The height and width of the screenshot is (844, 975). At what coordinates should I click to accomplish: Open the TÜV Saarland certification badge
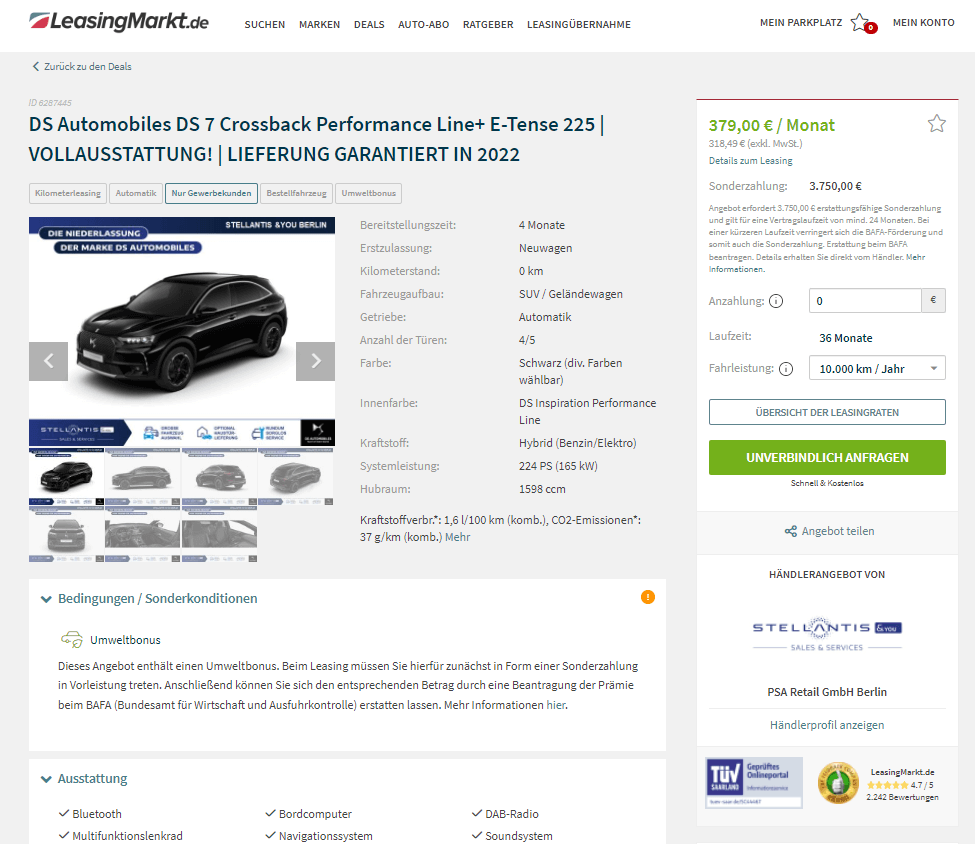coord(754,782)
